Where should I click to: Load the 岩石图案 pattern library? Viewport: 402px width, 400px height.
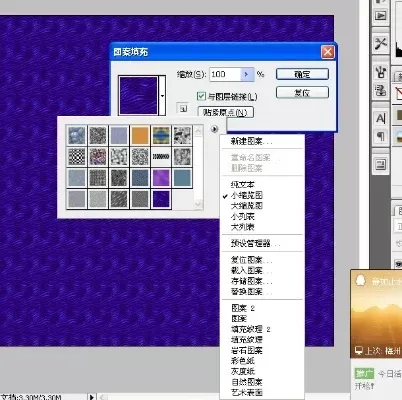247,351
